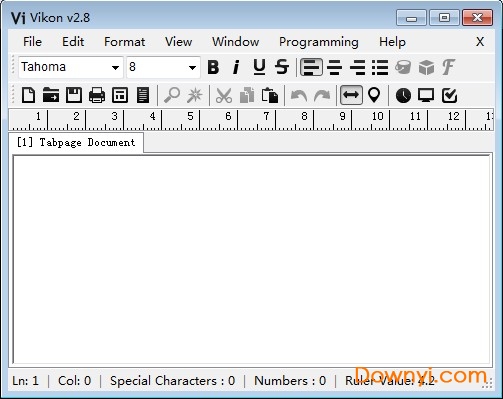
Task: Open the Window menu
Action: [x=235, y=42]
